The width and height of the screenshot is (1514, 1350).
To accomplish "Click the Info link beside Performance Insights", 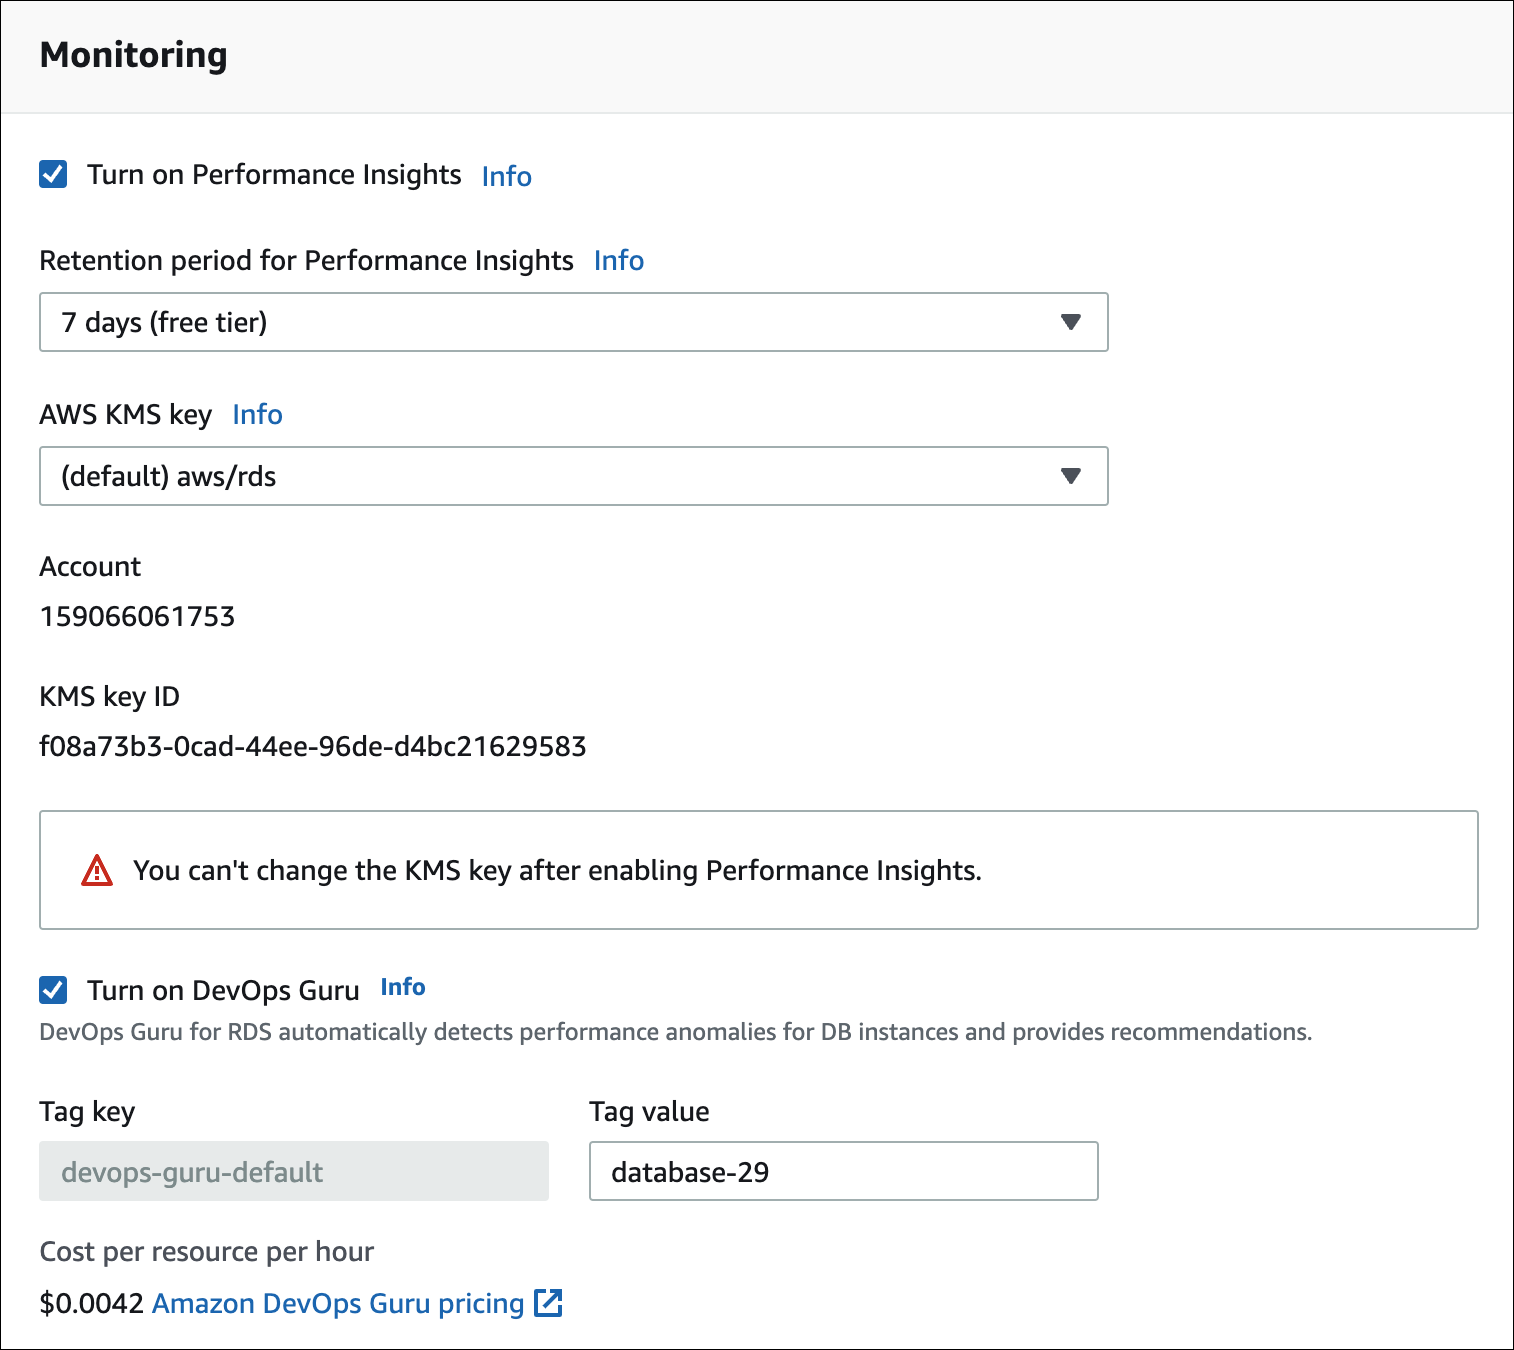I will (x=505, y=176).
